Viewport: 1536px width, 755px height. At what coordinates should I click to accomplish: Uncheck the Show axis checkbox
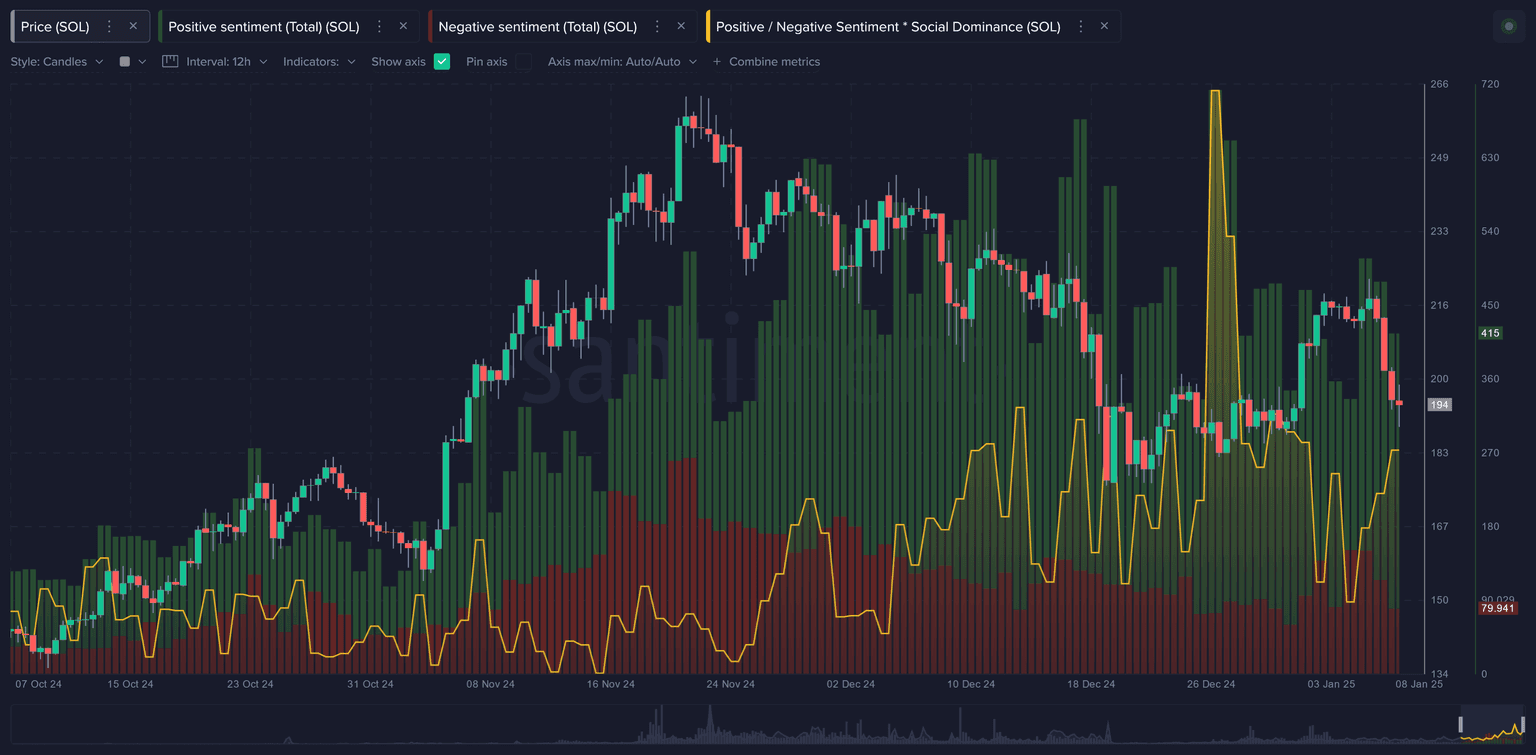442,62
